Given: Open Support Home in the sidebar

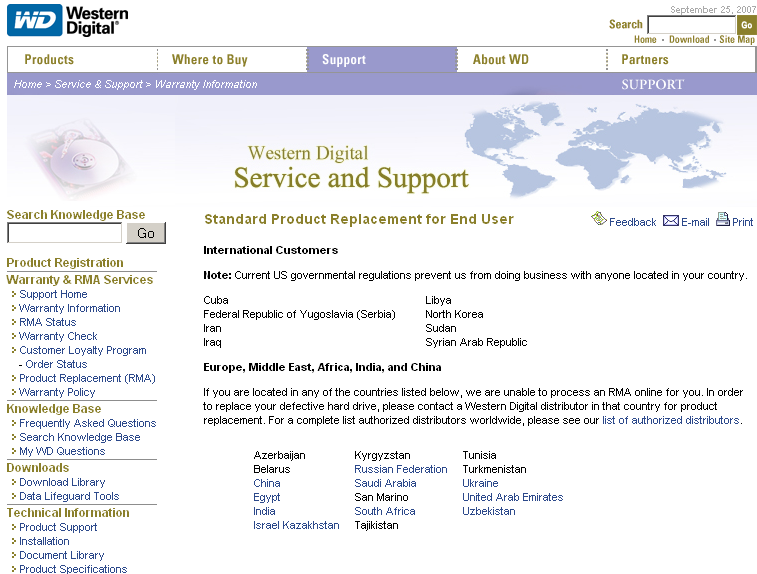Looking at the screenshot, I should click(x=53, y=294).
